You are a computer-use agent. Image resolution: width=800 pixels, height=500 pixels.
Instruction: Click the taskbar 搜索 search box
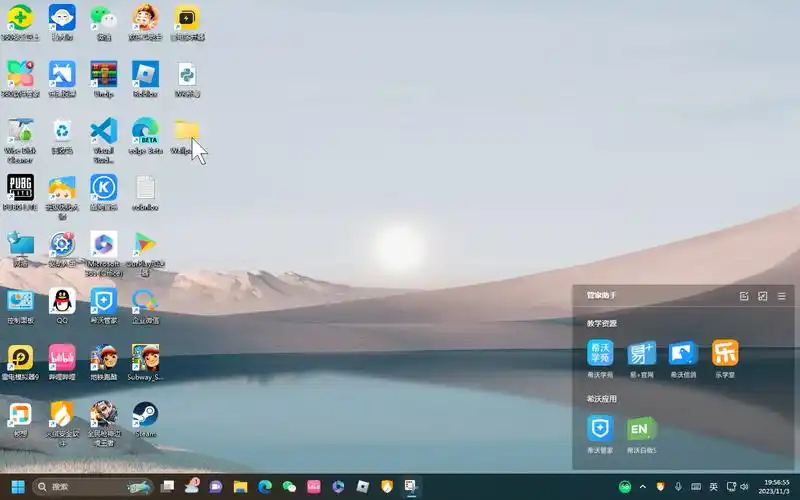[93, 487]
